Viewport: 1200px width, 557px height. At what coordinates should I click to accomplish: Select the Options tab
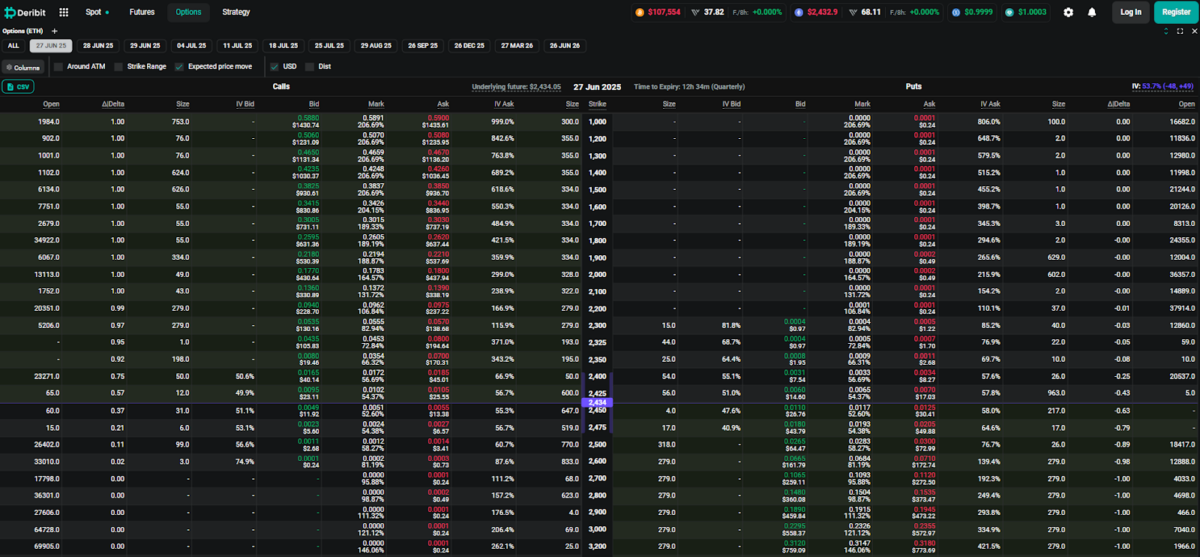pos(188,12)
